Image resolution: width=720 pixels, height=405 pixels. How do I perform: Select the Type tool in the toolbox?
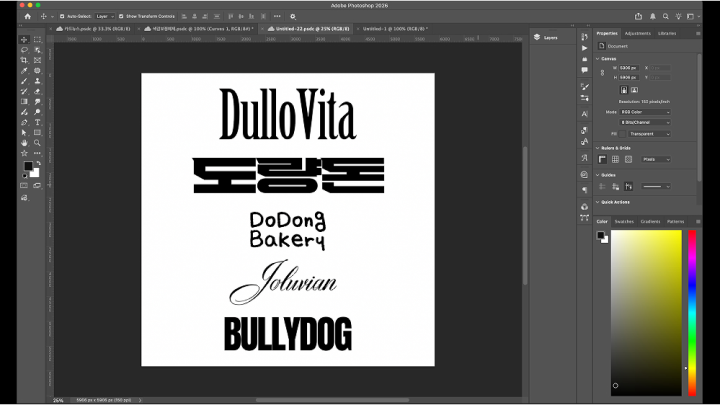37,122
